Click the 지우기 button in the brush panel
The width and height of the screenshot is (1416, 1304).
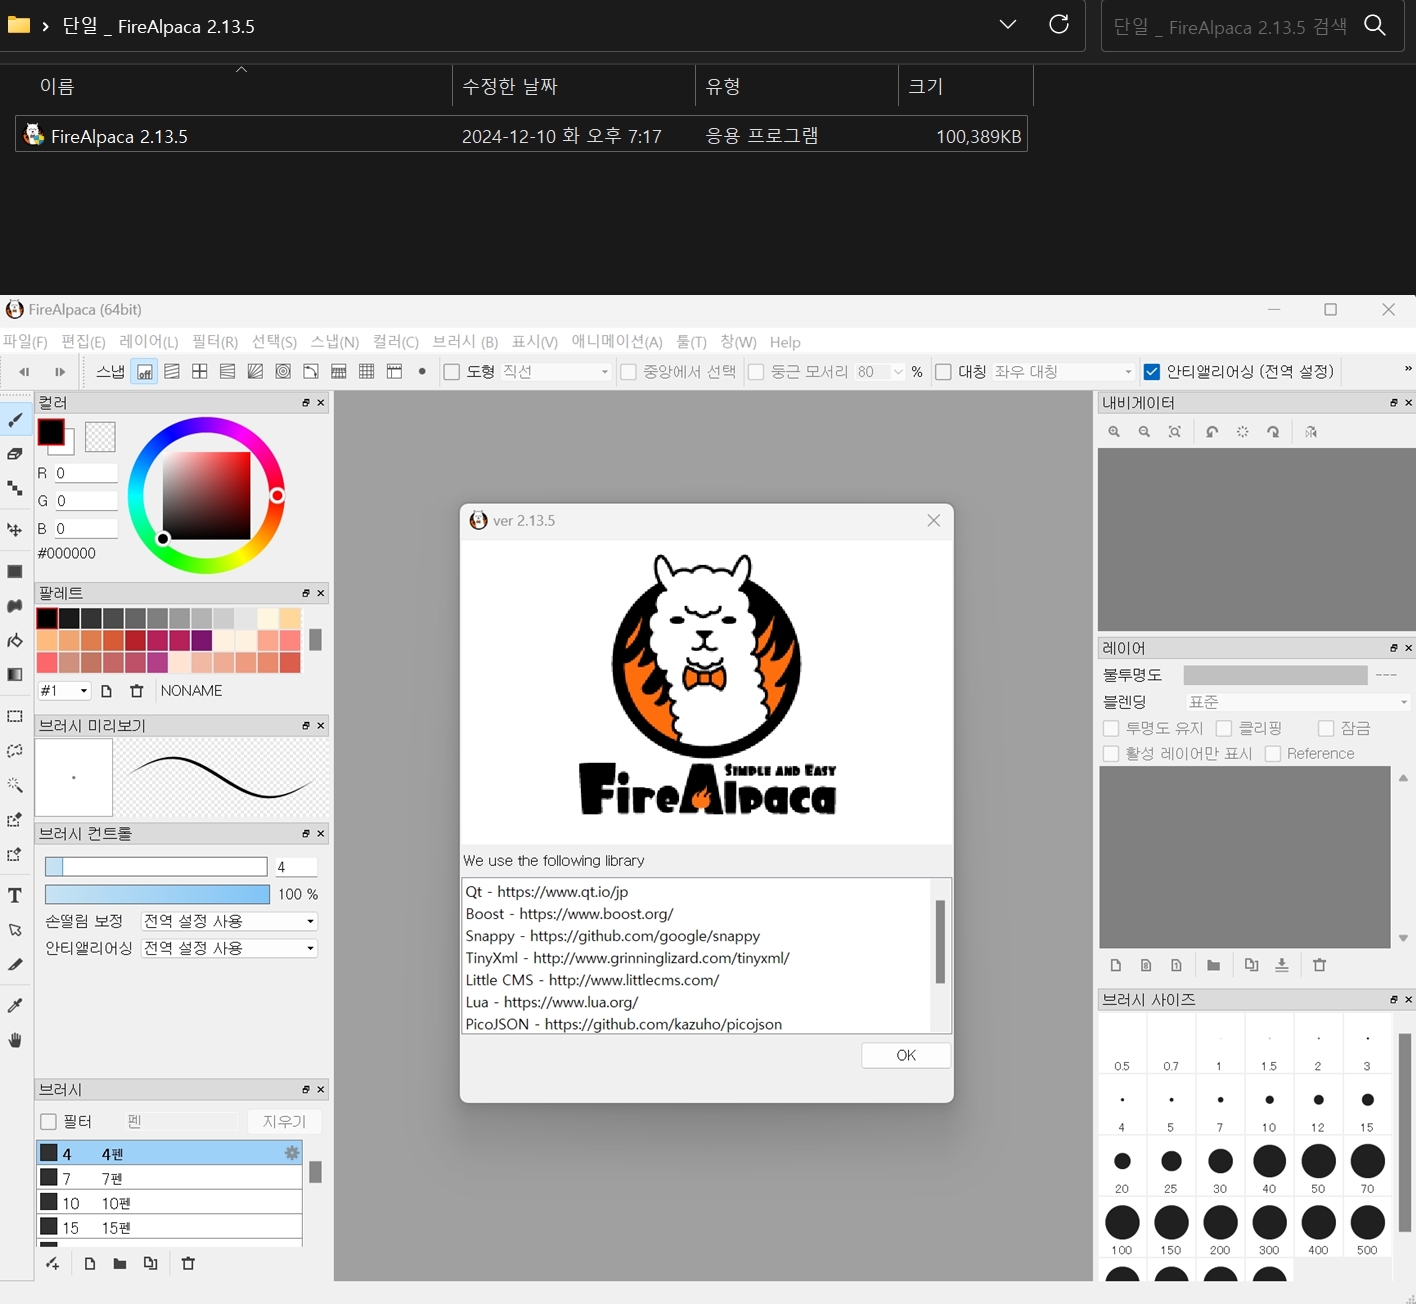(284, 1122)
